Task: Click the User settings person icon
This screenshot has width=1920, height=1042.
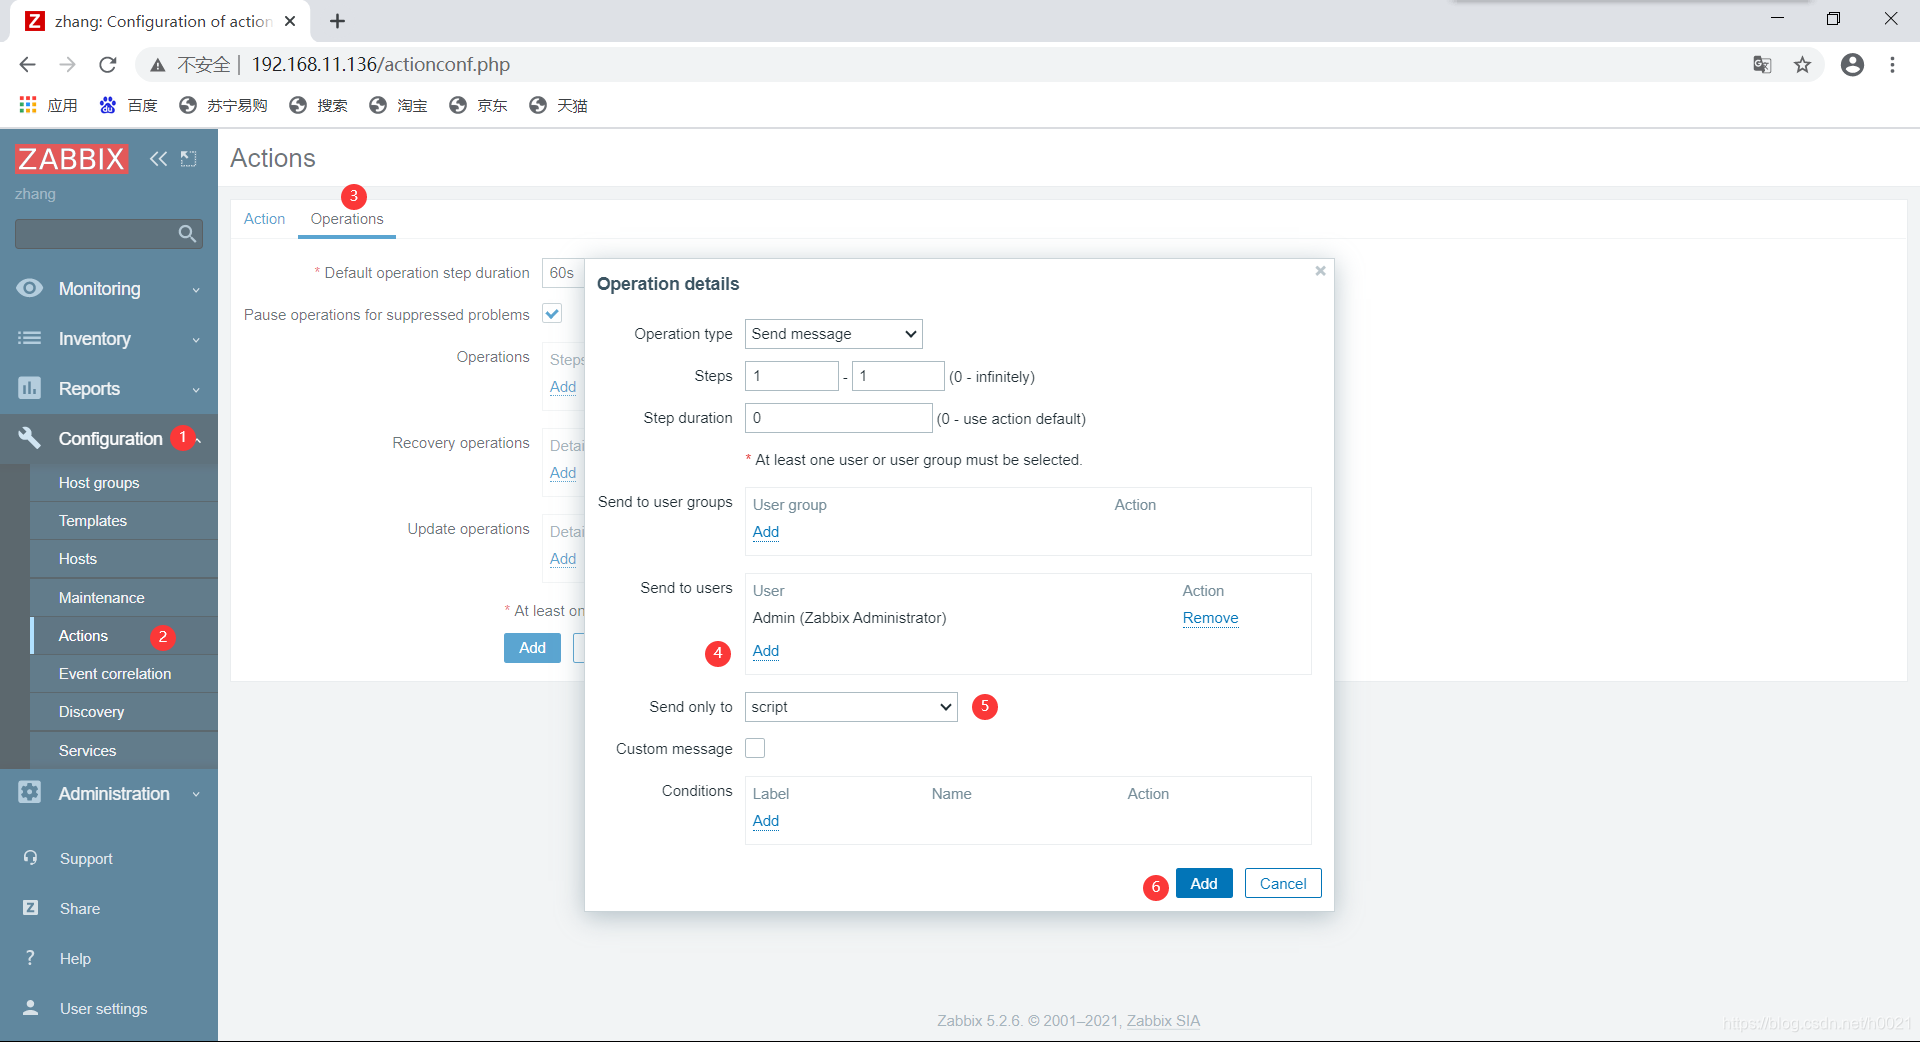Action: [x=31, y=1007]
